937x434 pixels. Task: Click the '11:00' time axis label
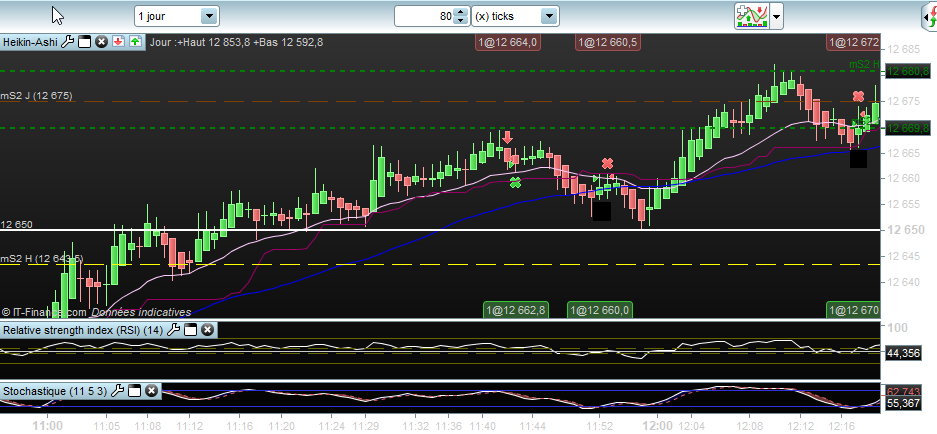click(x=48, y=426)
